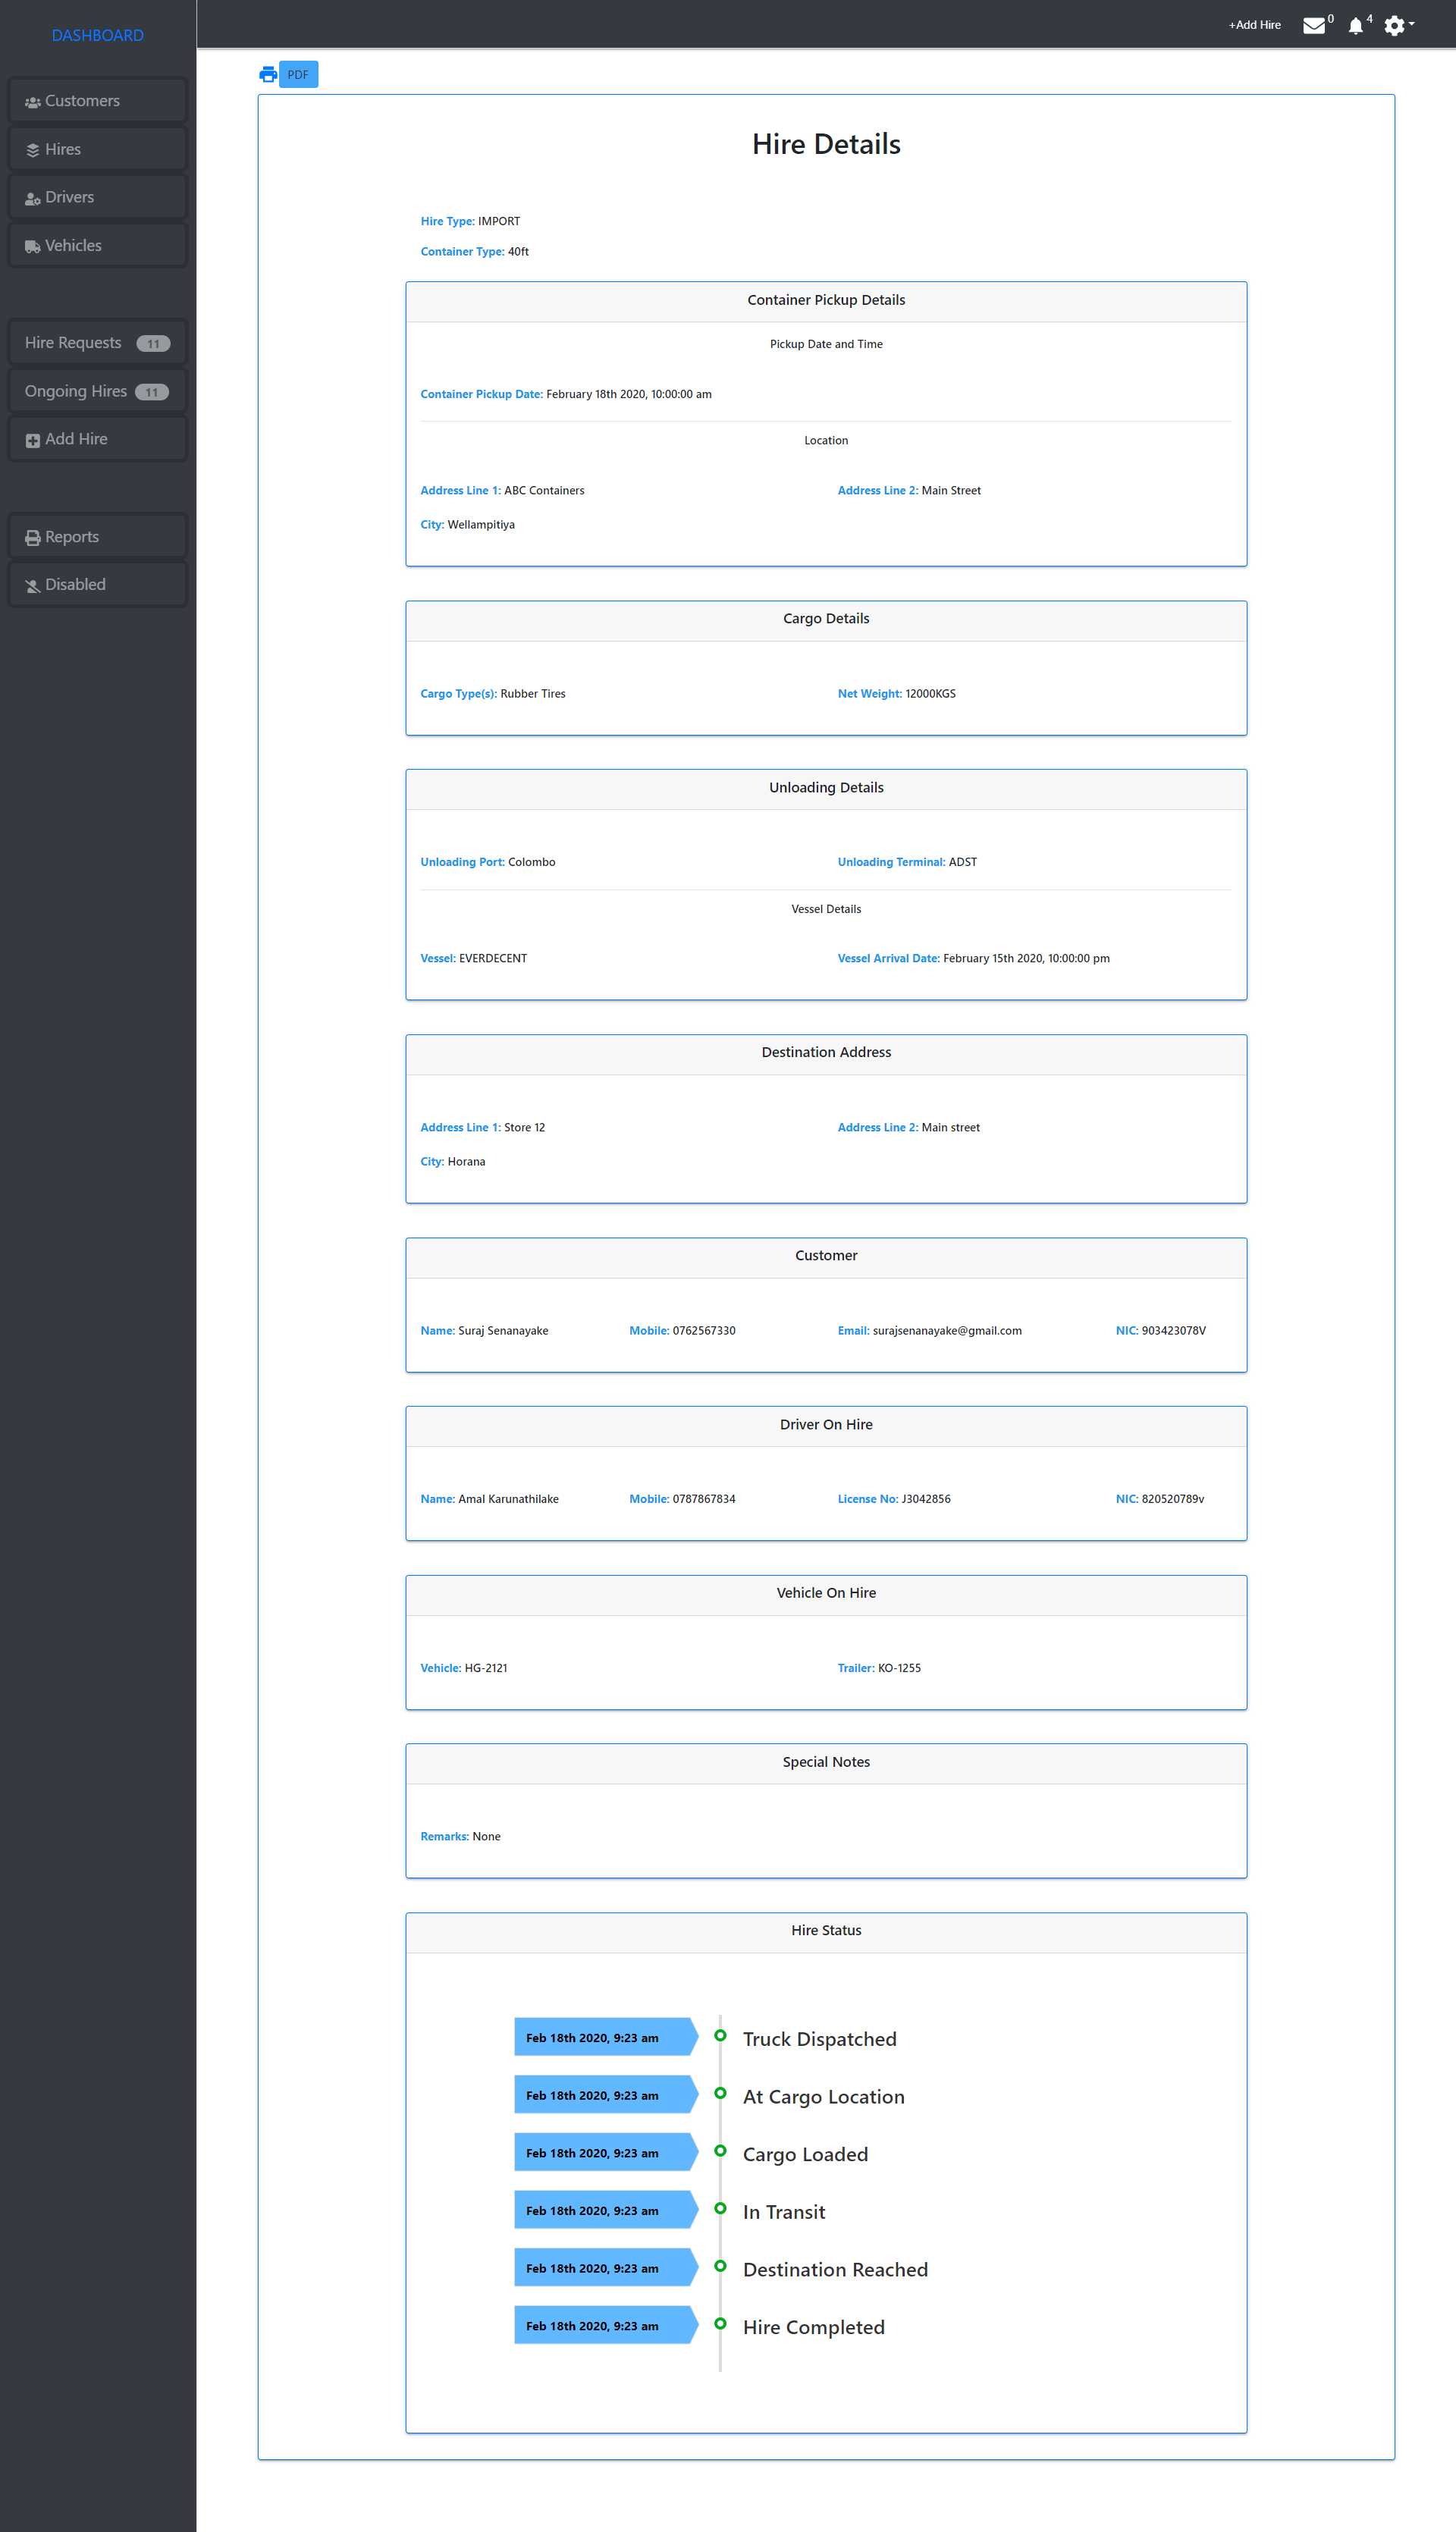View notifications using the bell icon

(x=1355, y=24)
